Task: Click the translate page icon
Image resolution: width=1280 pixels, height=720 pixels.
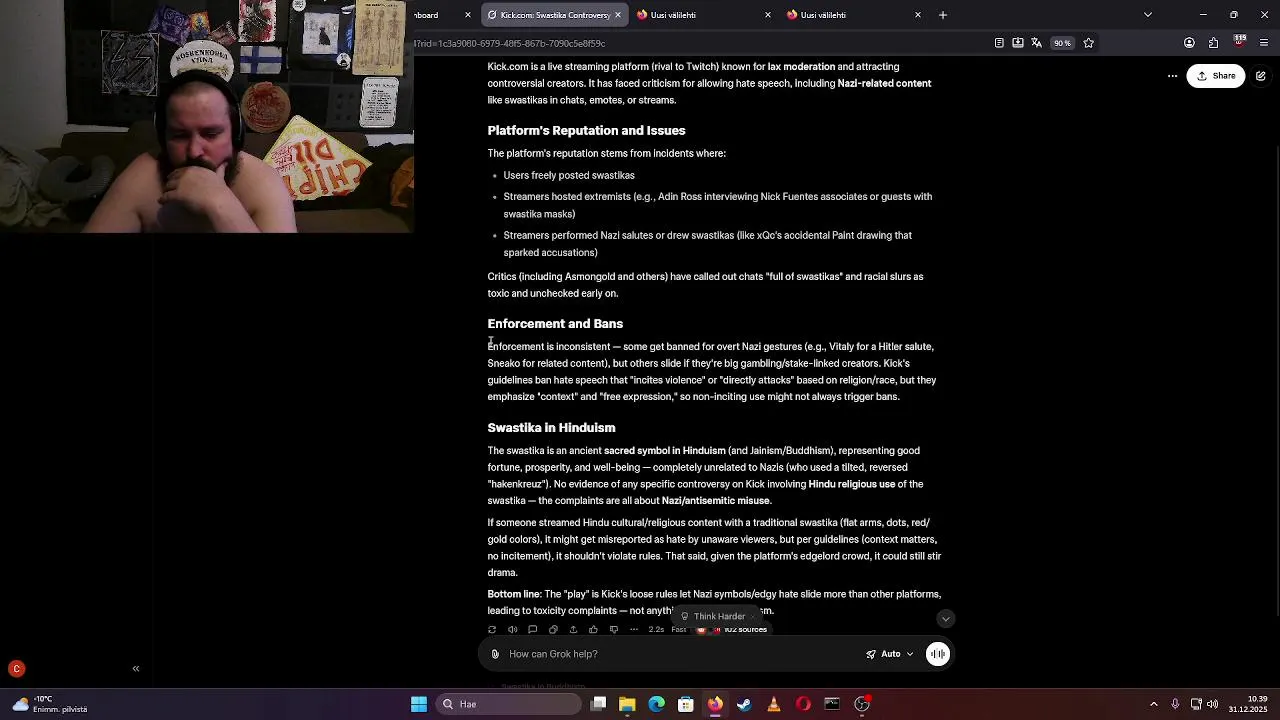Action: pos(1036,43)
